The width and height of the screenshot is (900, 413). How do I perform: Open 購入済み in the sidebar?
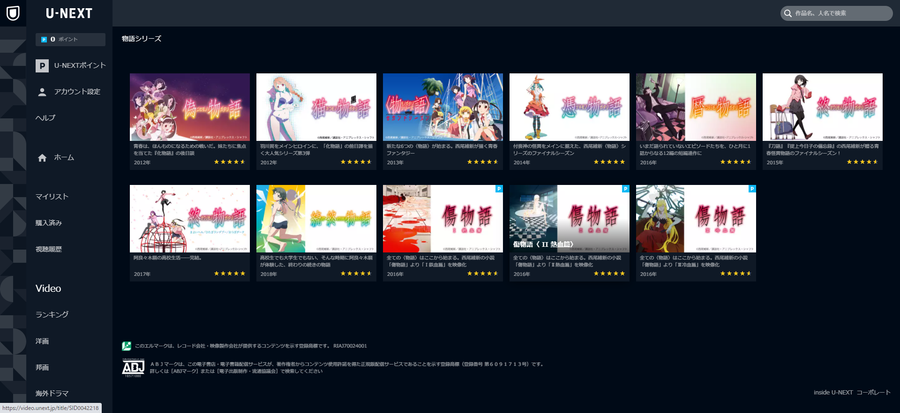pyautogui.click(x=49, y=223)
